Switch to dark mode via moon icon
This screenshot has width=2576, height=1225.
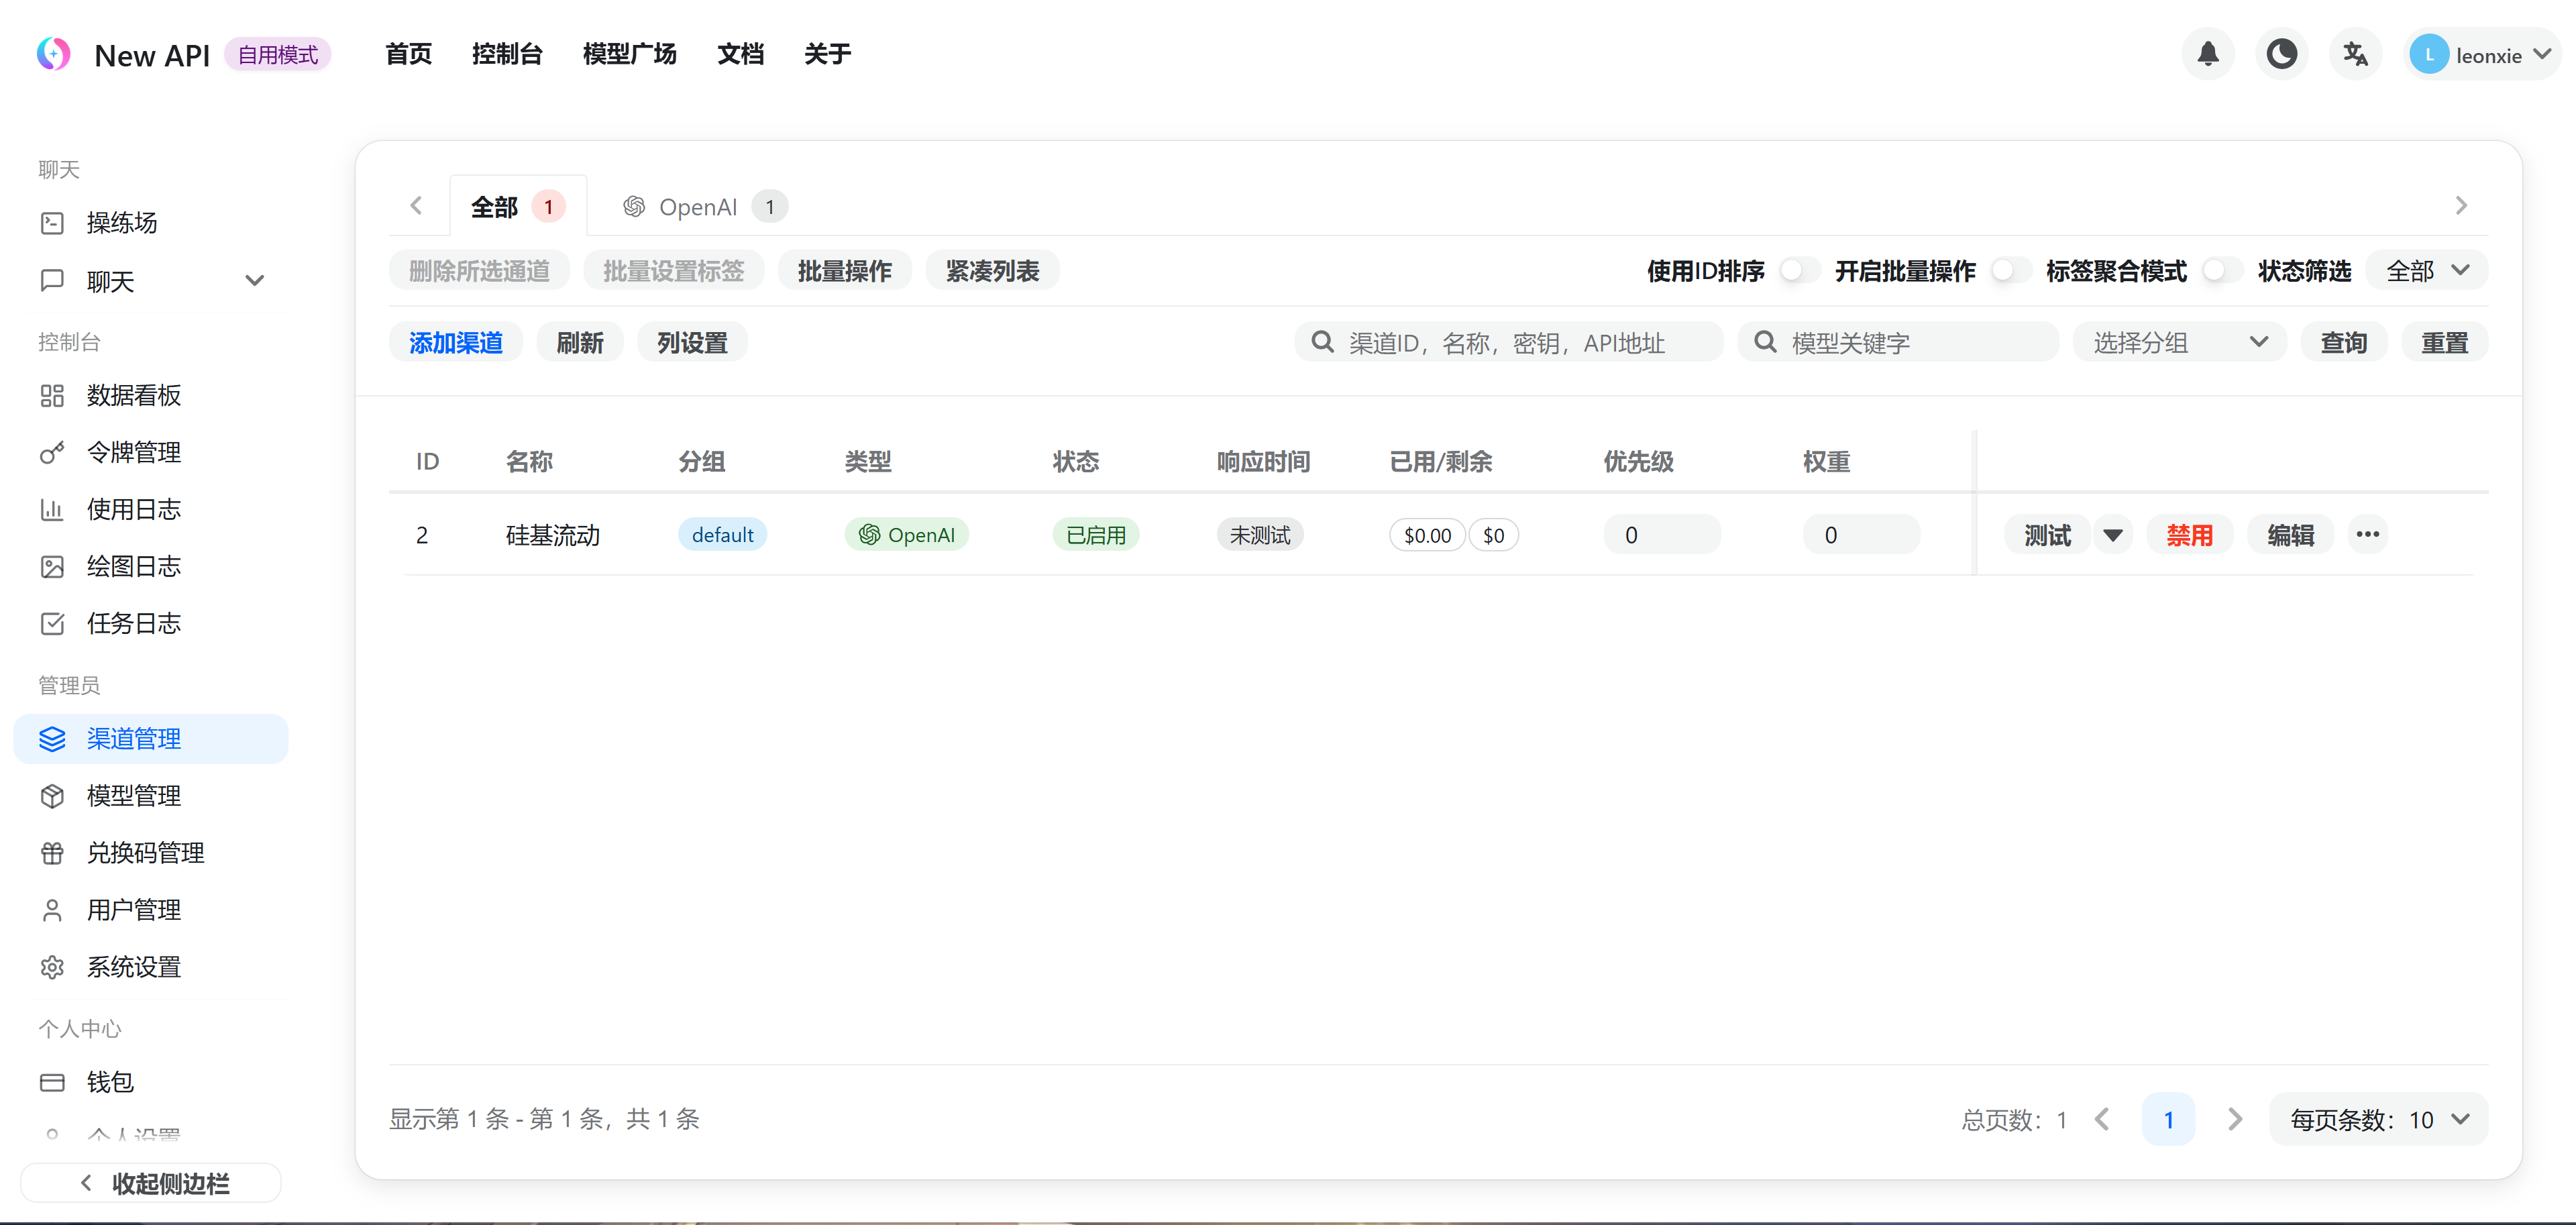(x=2281, y=54)
